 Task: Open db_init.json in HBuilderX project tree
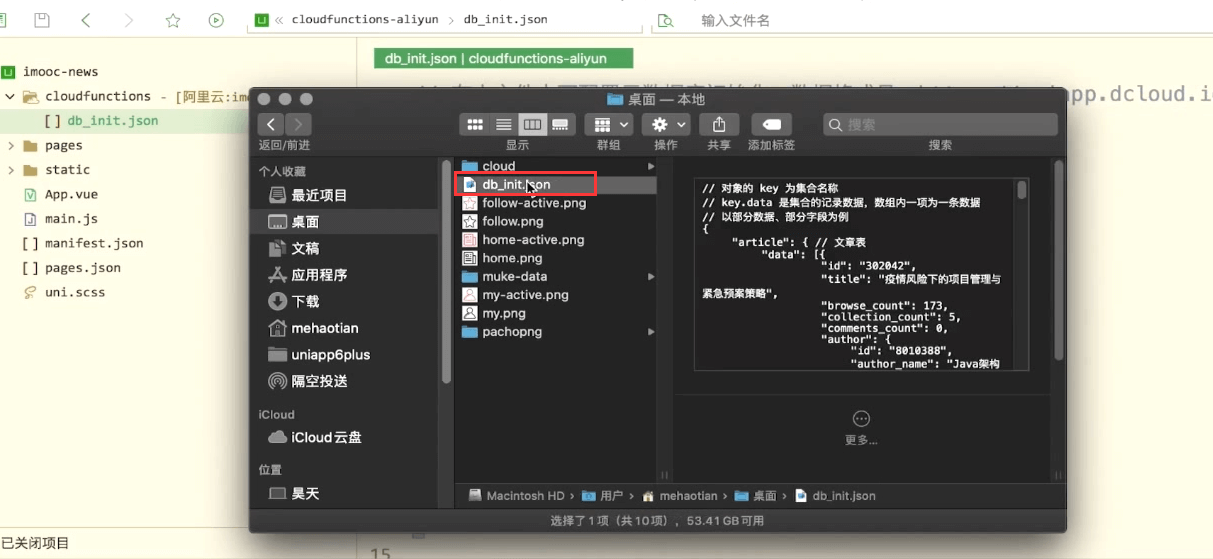coord(112,121)
